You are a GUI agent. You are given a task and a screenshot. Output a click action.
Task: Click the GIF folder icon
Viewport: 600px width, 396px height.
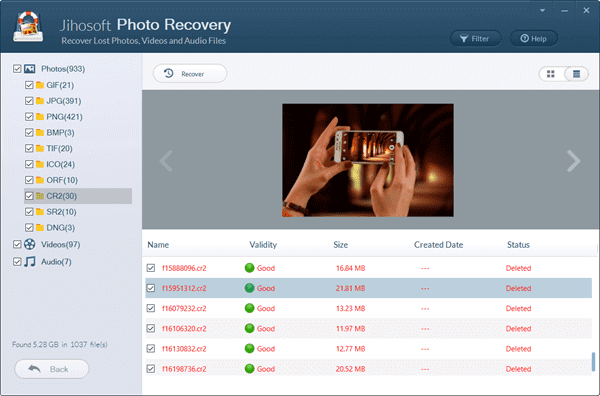coord(40,85)
